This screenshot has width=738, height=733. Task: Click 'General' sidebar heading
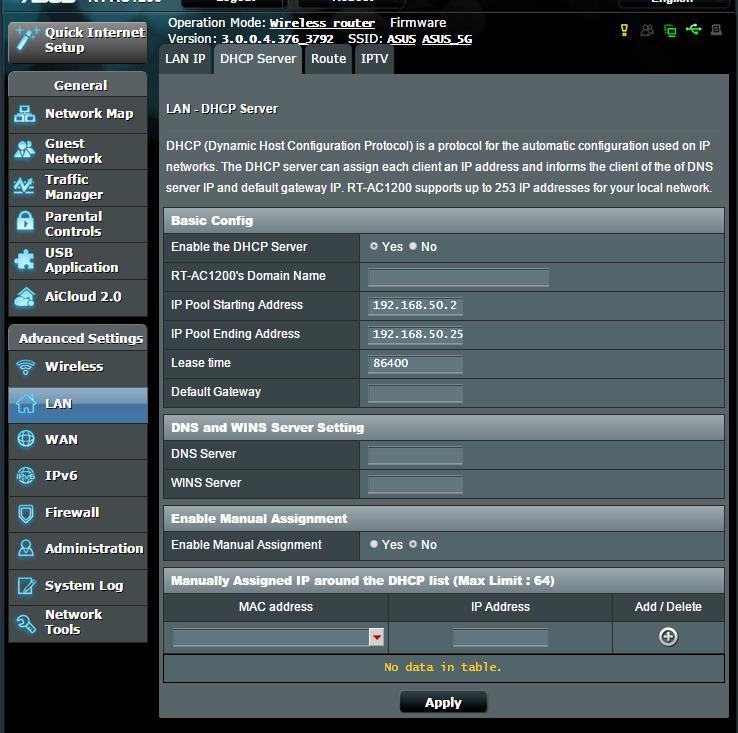point(78,85)
